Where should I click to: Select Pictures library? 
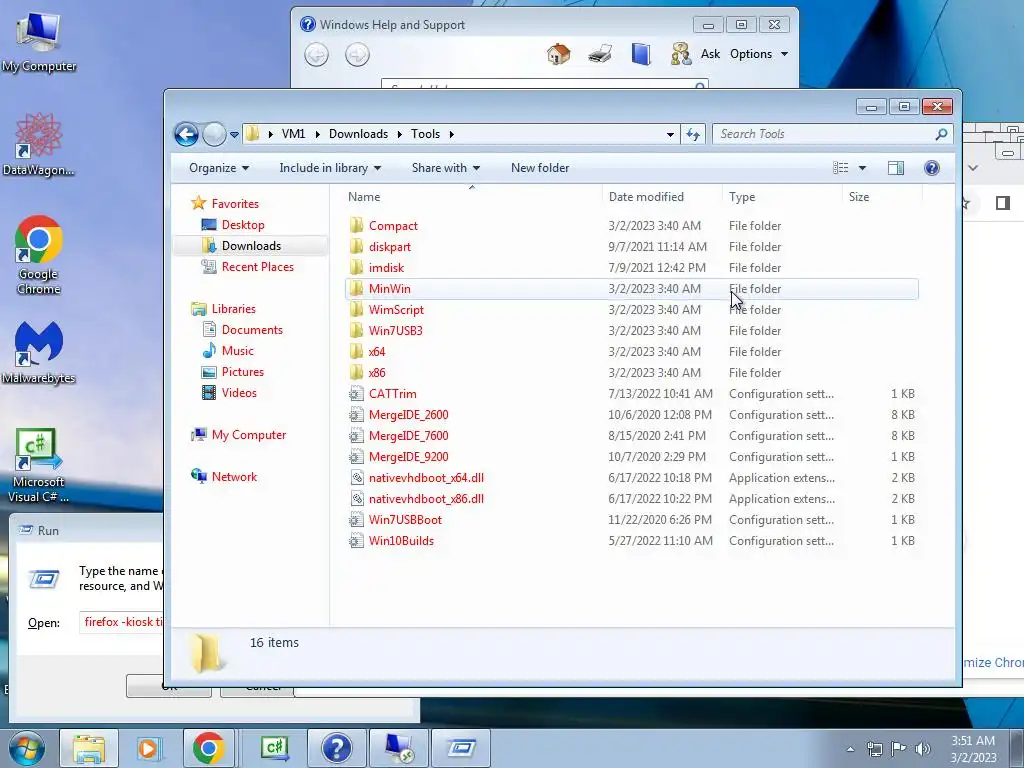click(243, 372)
